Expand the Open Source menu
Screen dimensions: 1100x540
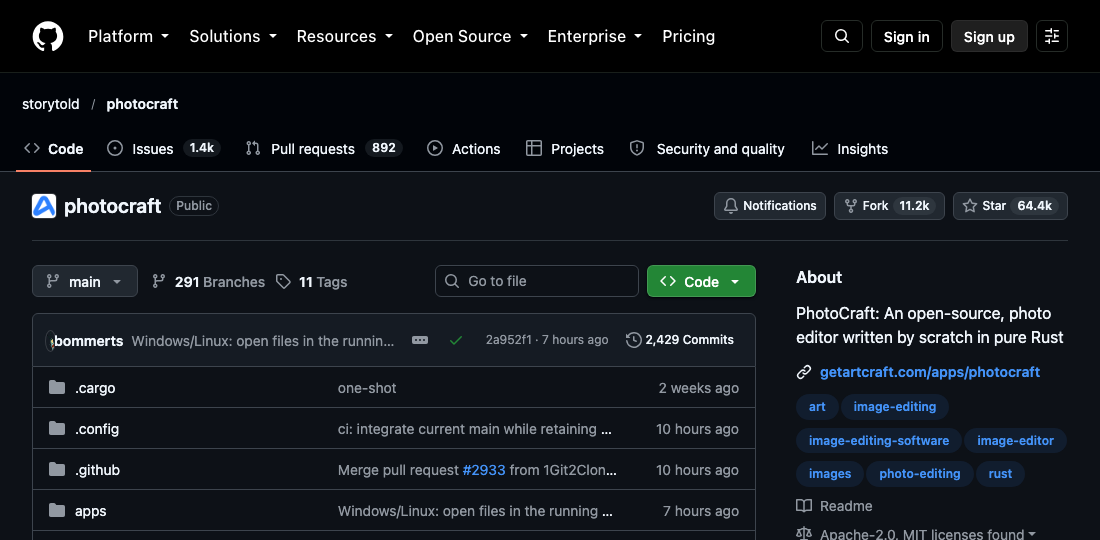point(470,36)
